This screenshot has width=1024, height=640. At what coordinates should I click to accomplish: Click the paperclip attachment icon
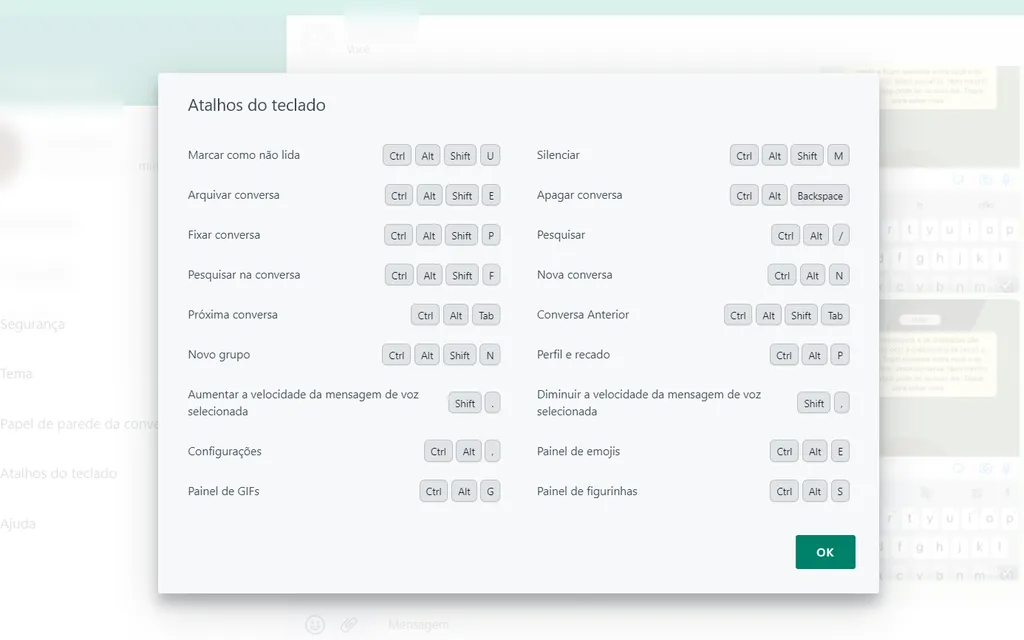[349, 624]
